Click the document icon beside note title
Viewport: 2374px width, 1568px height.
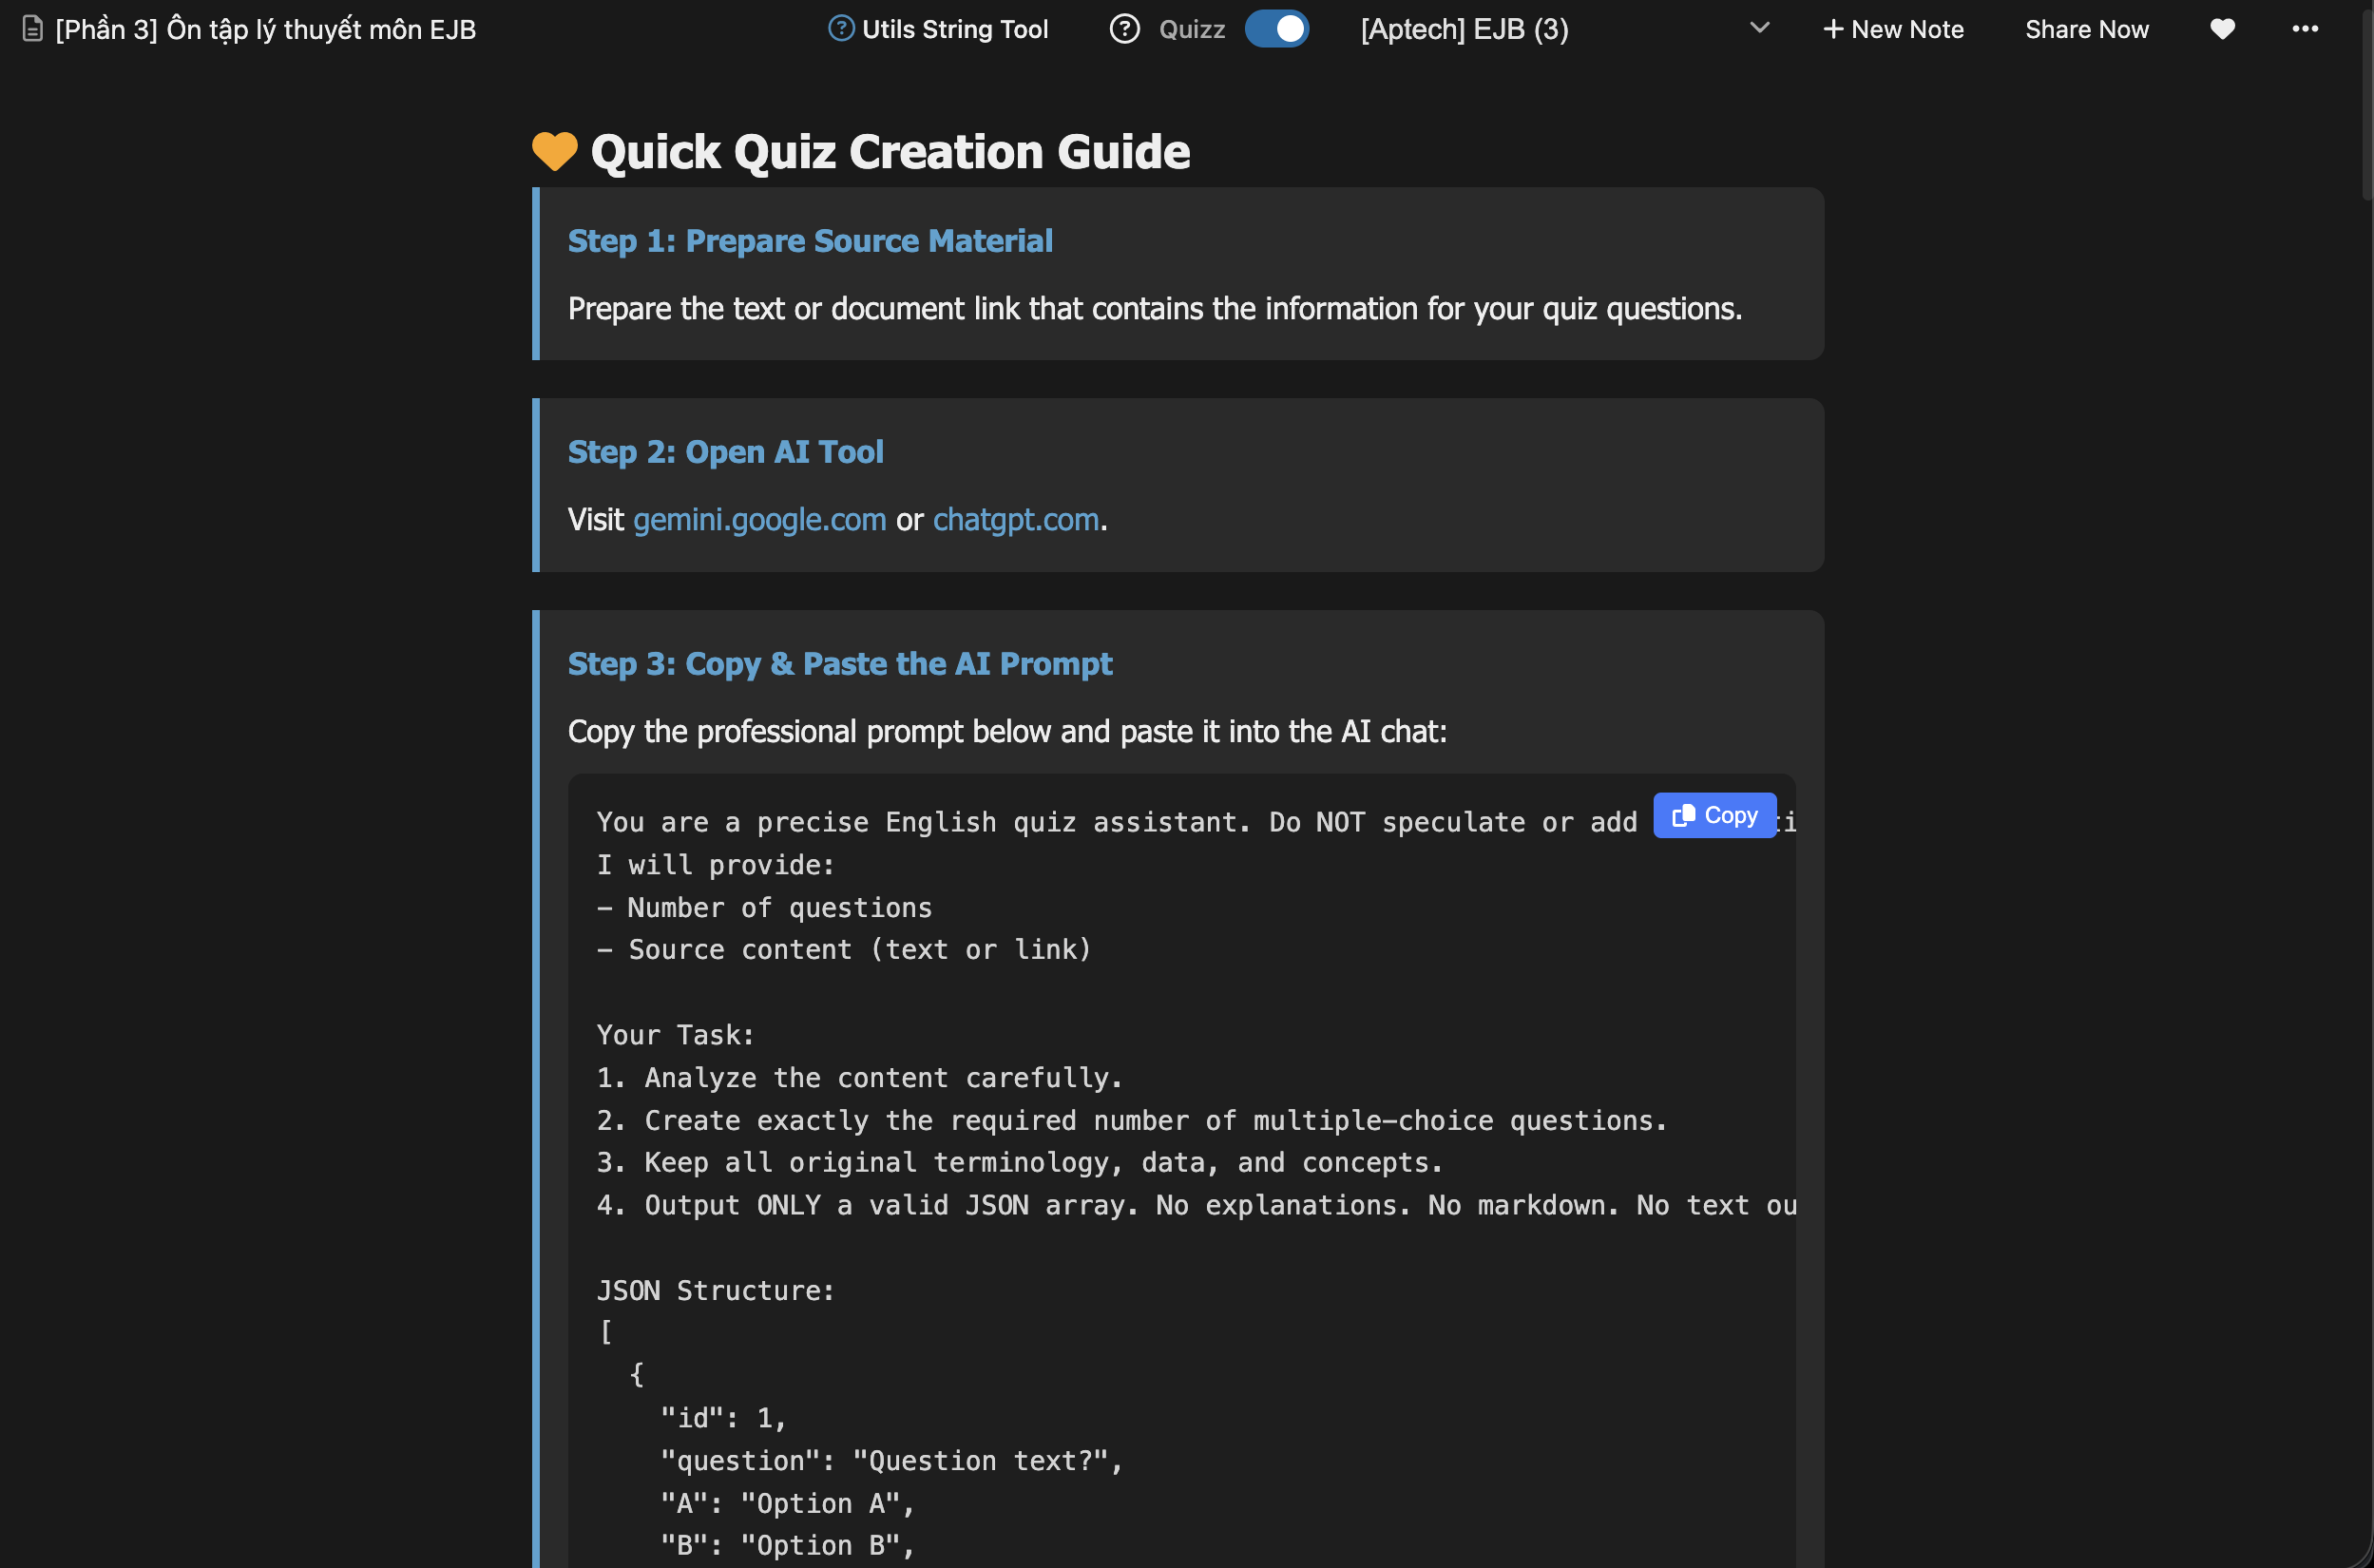click(33, 29)
